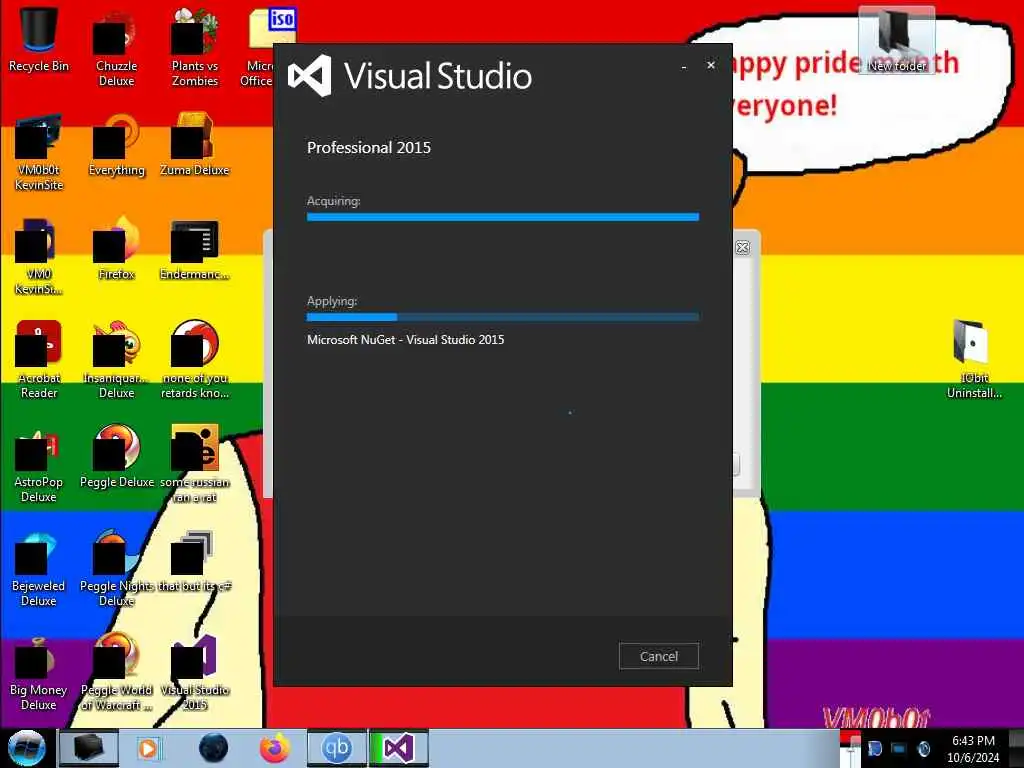The height and width of the screenshot is (768, 1024).
Task: Select the Firefox desktop shortcut
Action: 116,249
